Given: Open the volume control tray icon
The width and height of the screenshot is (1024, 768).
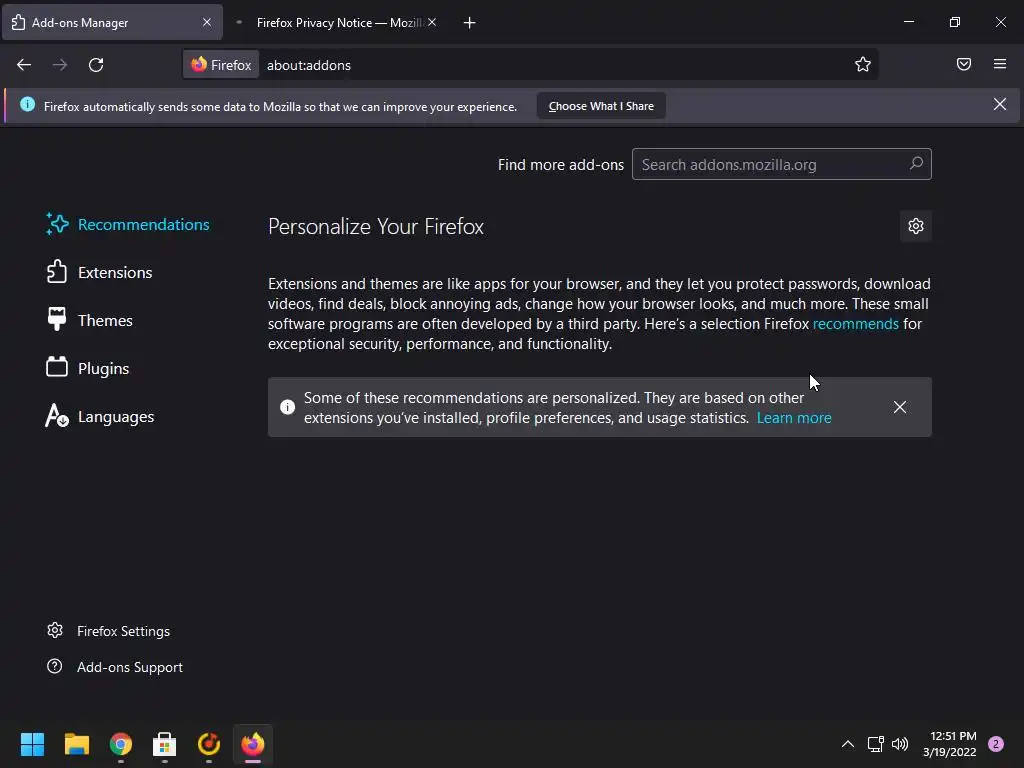Looking at the screenshot, I should (x=900, y=744).
